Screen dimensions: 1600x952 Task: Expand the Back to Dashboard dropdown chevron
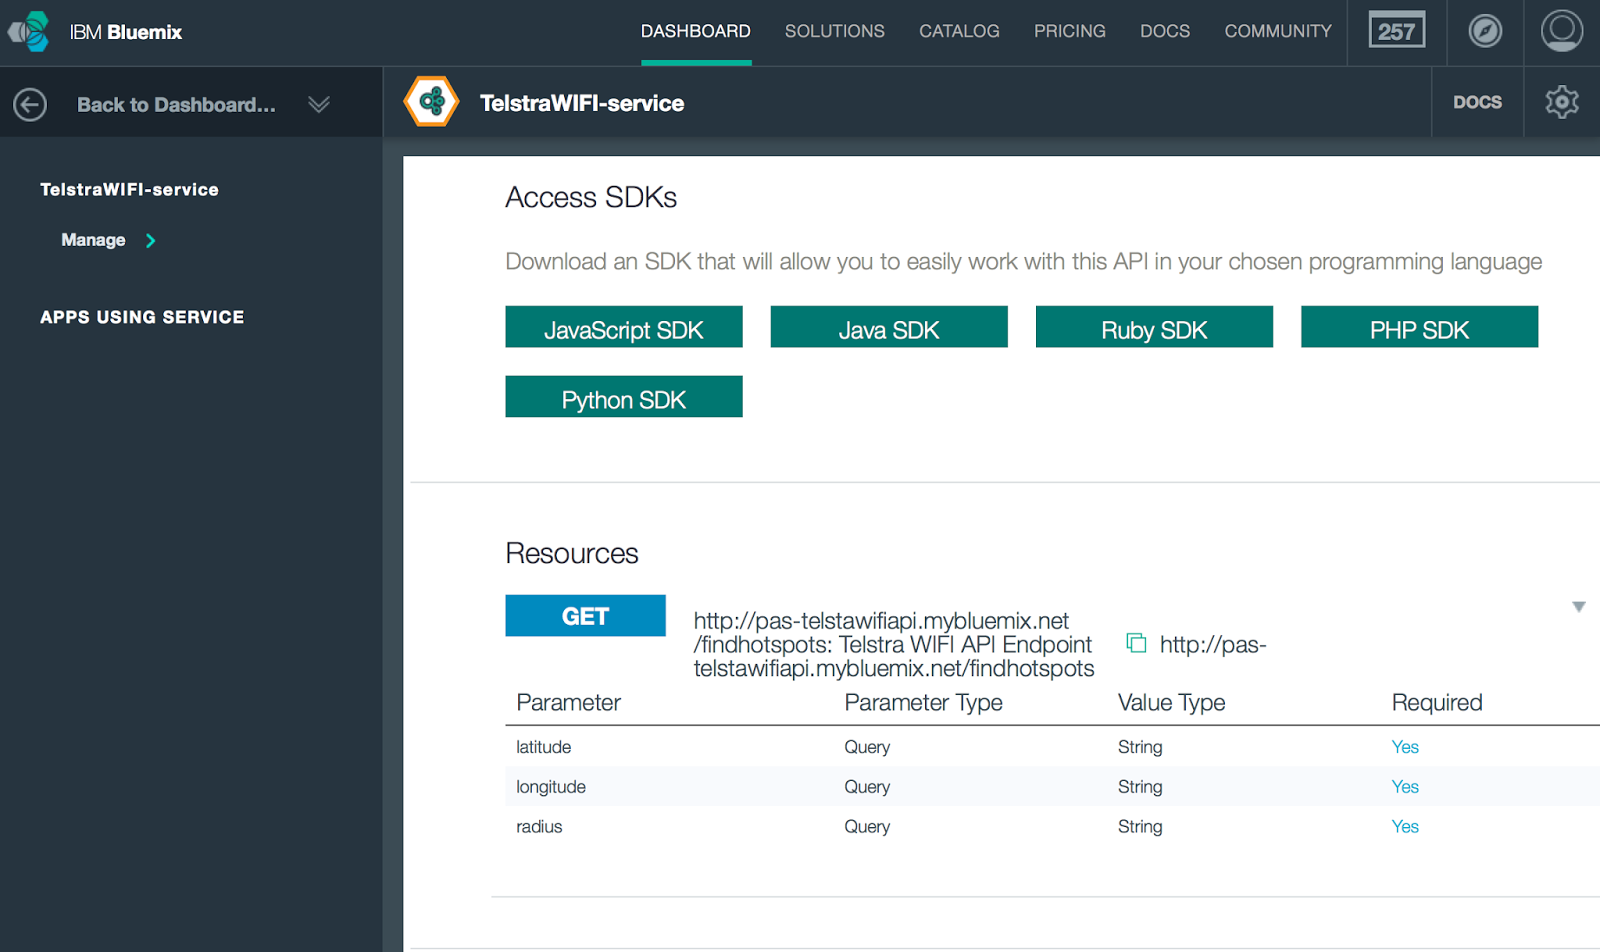pos(319,104)
